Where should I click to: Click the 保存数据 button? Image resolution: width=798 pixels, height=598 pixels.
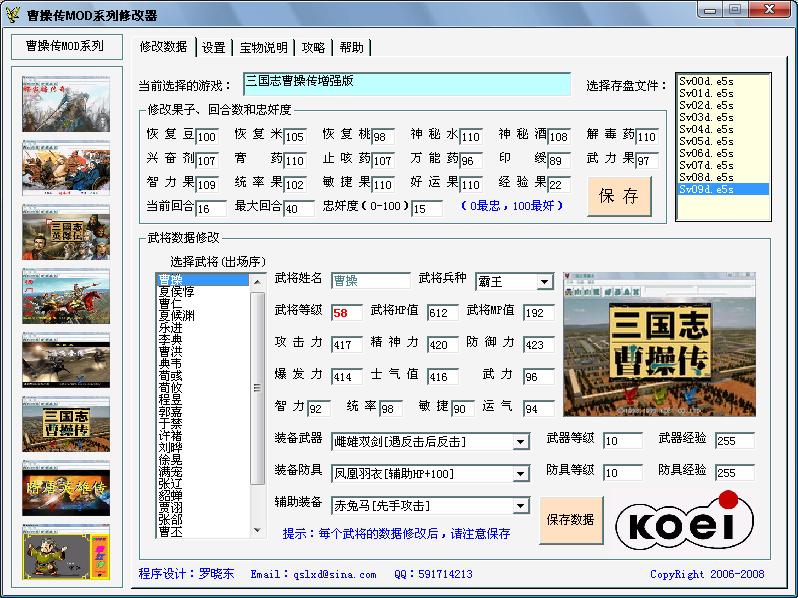(571, 520)
